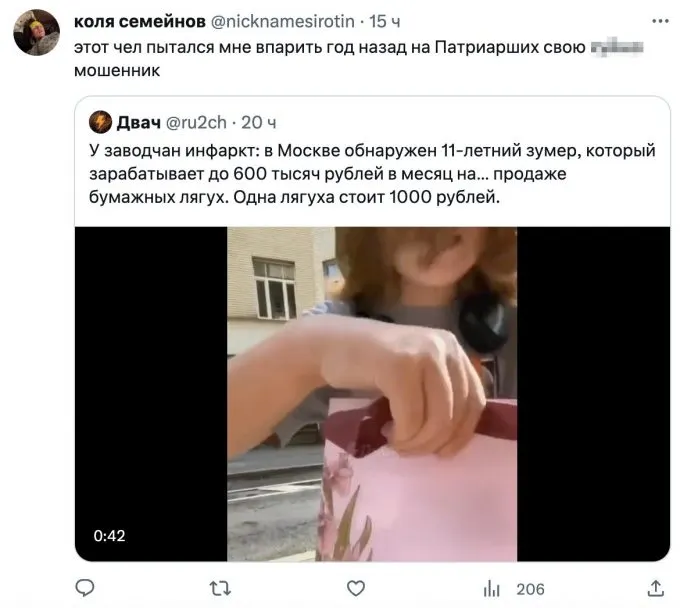Open the Двач account name in quote
Image resolution: width=680 pixels, height=608 pixels.
(138, 123)
